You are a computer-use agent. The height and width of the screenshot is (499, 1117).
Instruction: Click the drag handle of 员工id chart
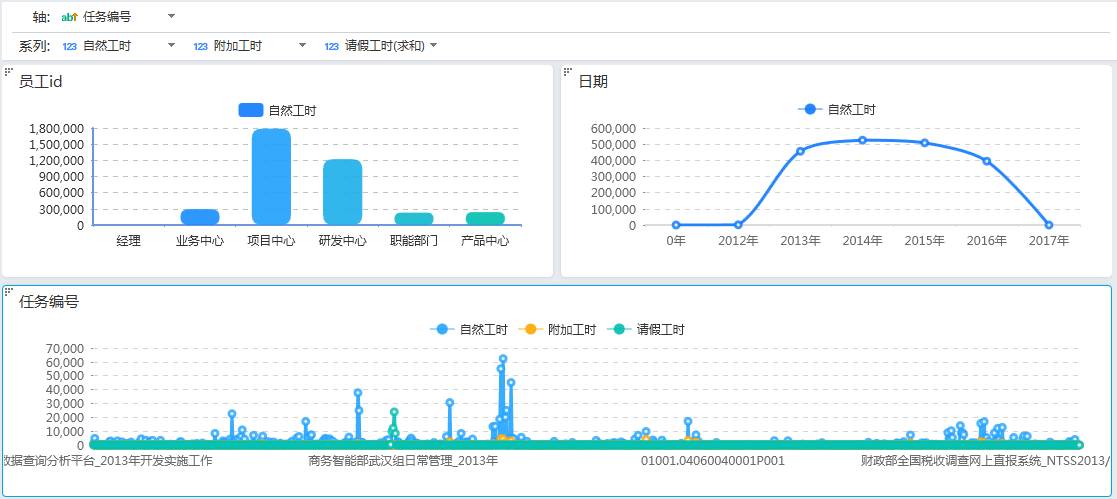pyautogui.click(x=9, y=71)
